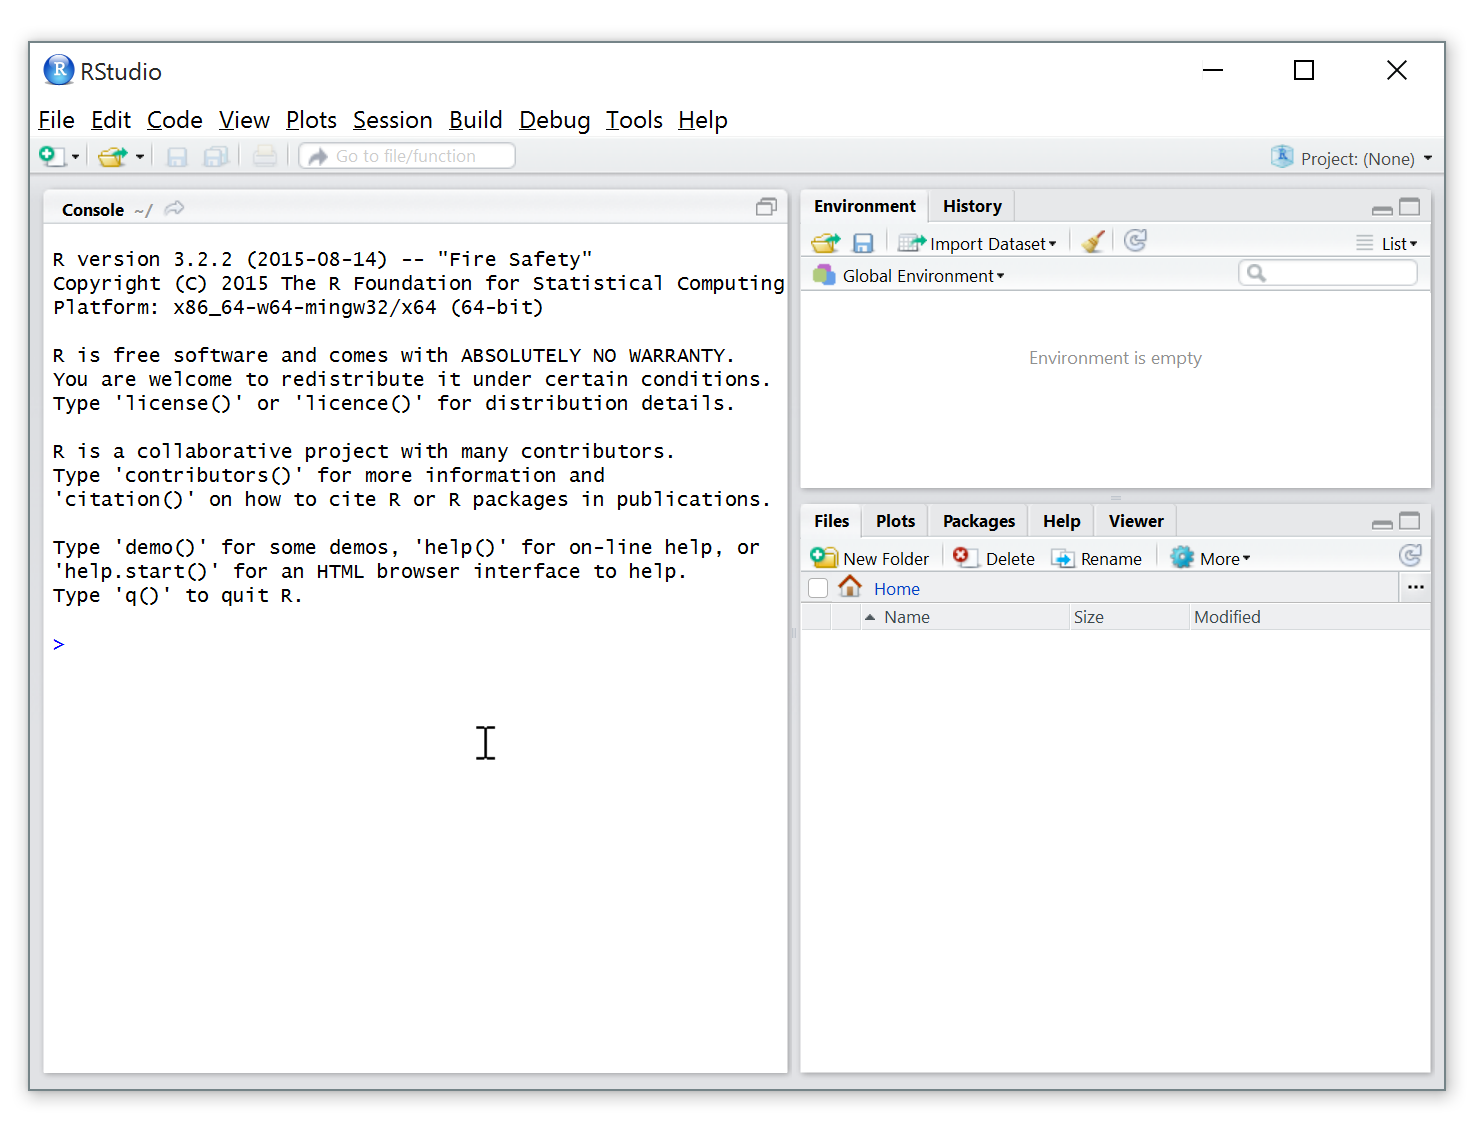
Task: Maximize the Files pane
Action: pos(1410,521)
